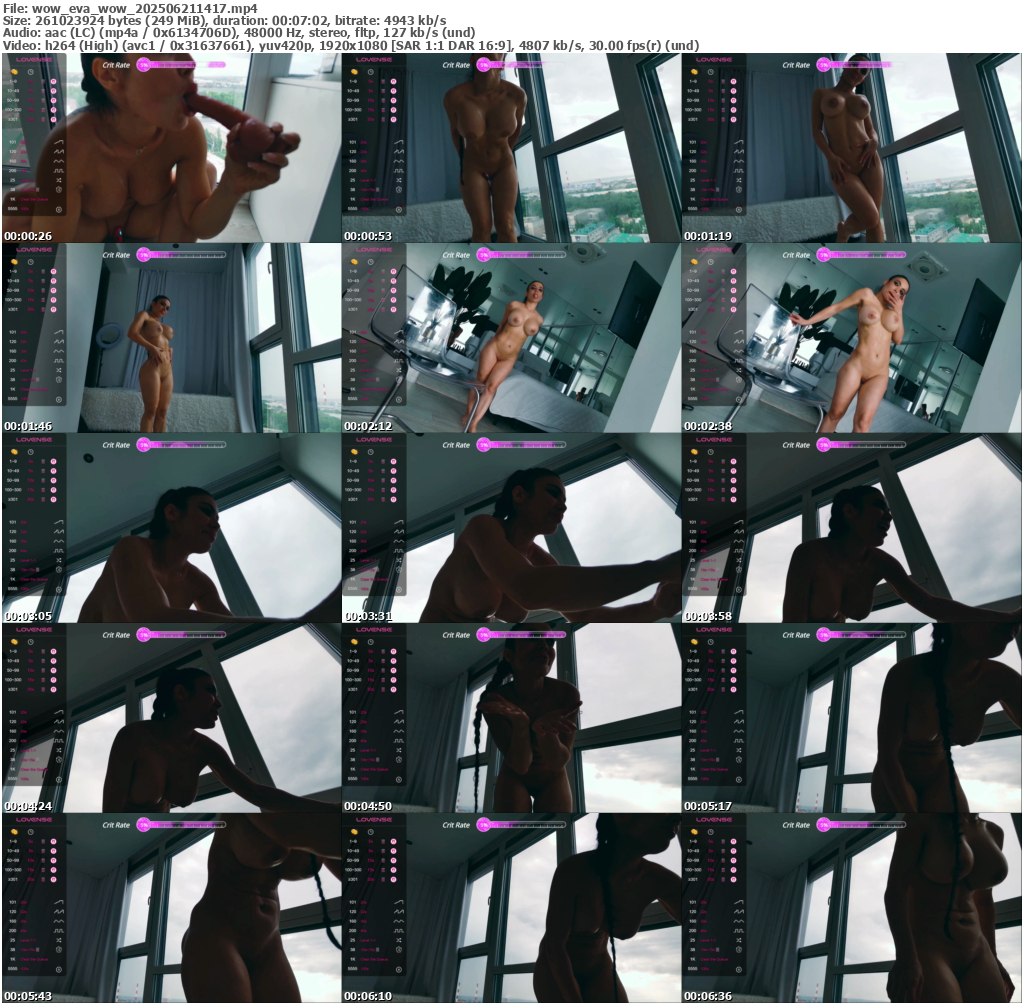
Task: Select the frame stamped 00:03:05
Action: pos(171,528)
